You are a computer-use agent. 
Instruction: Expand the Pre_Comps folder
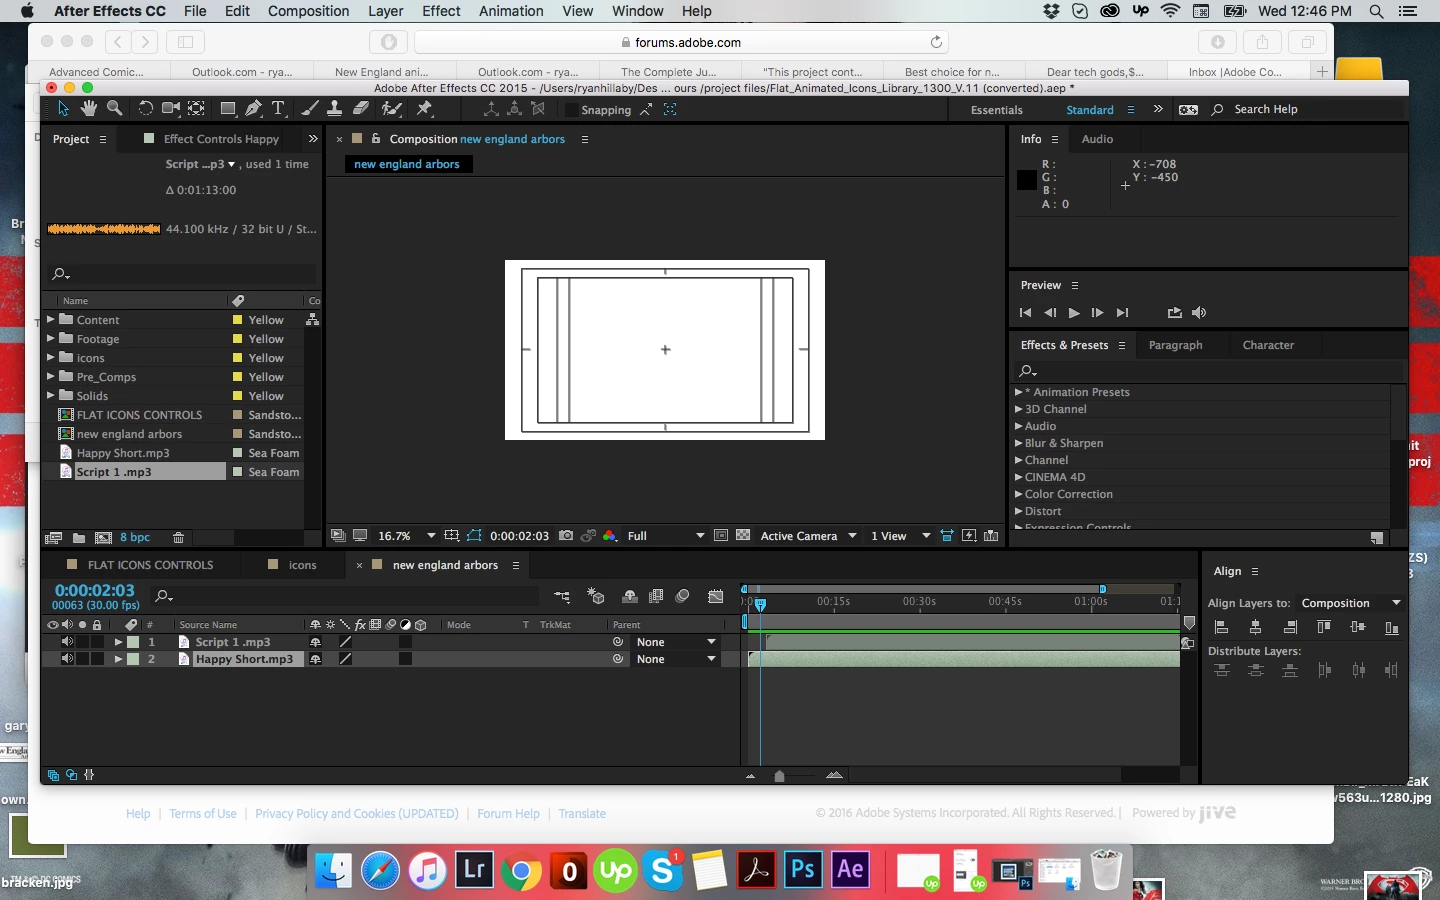pyautogui.click(x=51, y=377)
